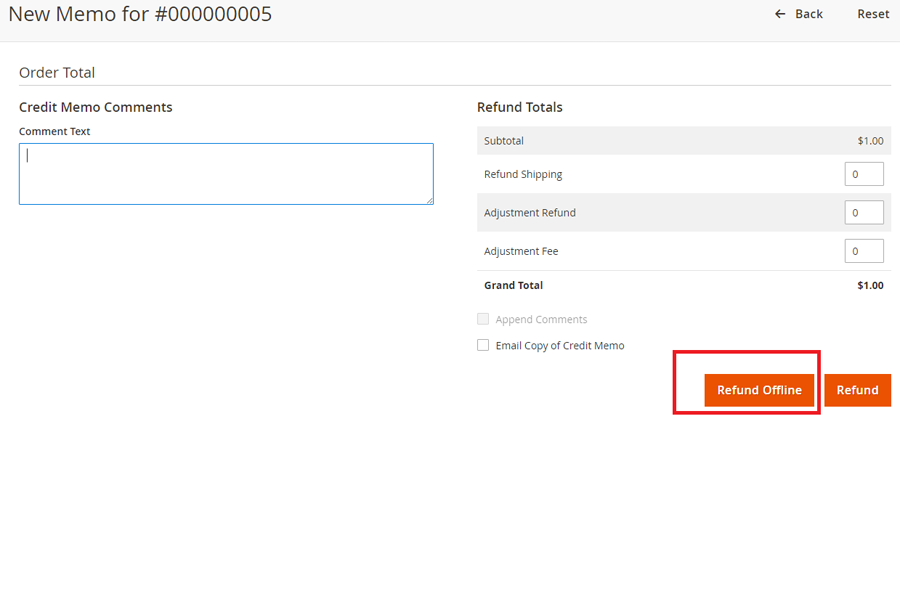Image resolution: width=900 pixels, height=600 pixels.
Task: Click the Back arrow icon
Action: 781,14
